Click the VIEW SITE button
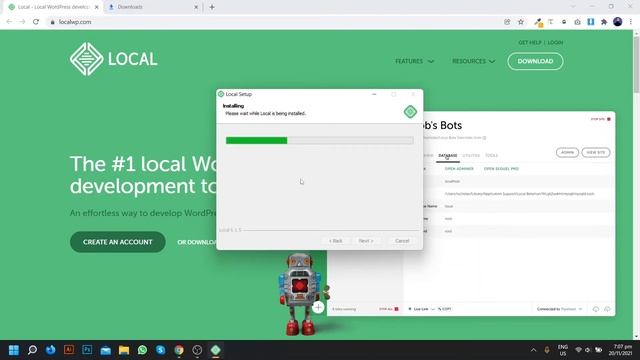This screenshot has height=360, width=640. pos(596,152)
